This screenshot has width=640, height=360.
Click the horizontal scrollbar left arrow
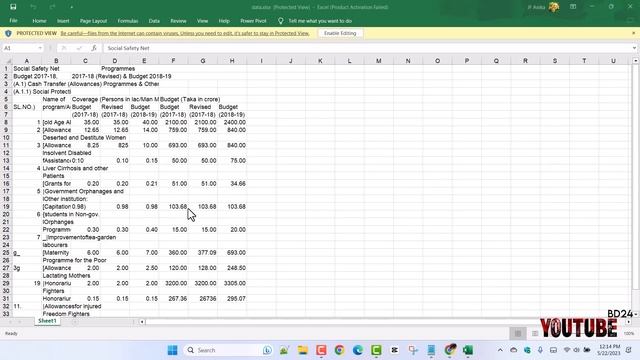point(142,322)
